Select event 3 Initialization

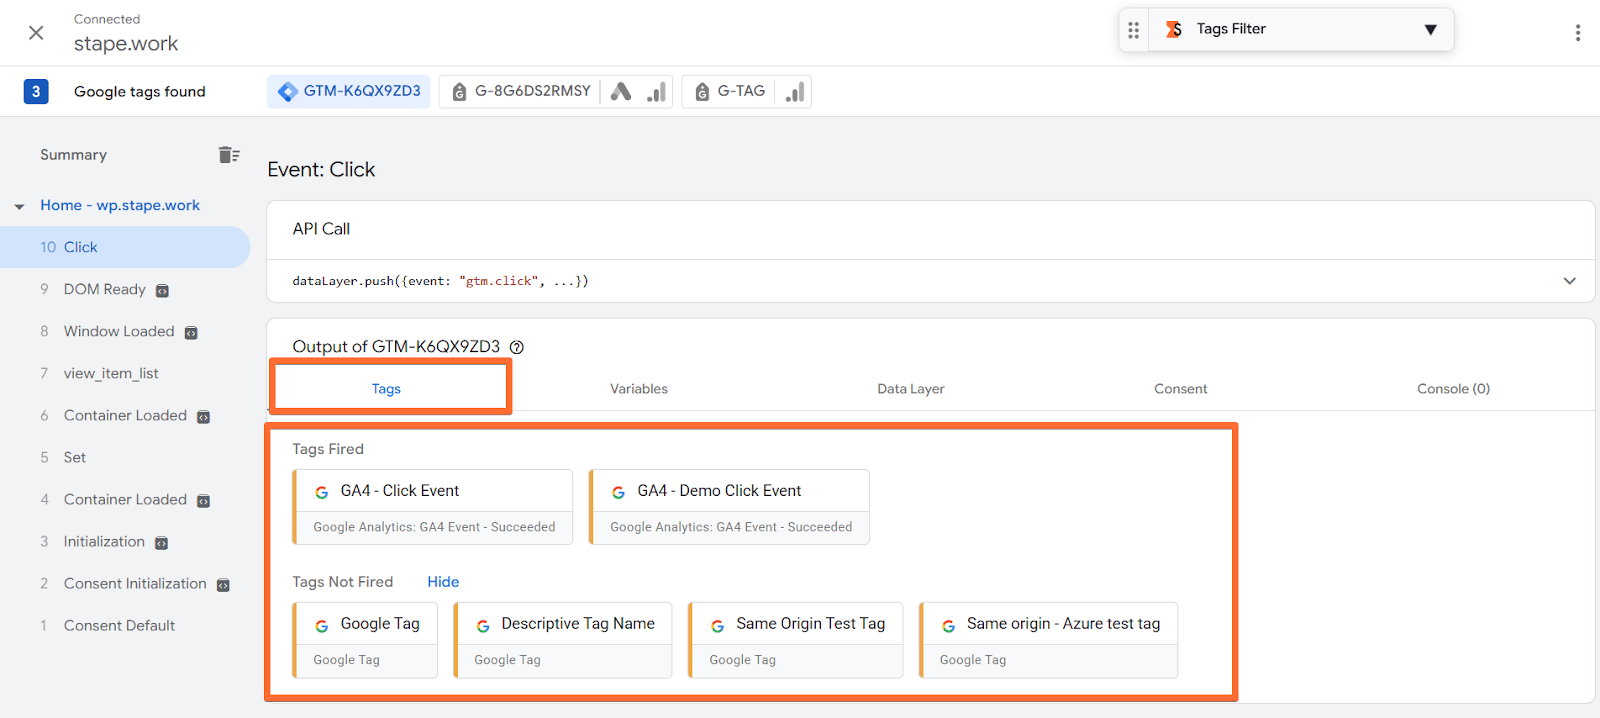(x=104, y=541)
